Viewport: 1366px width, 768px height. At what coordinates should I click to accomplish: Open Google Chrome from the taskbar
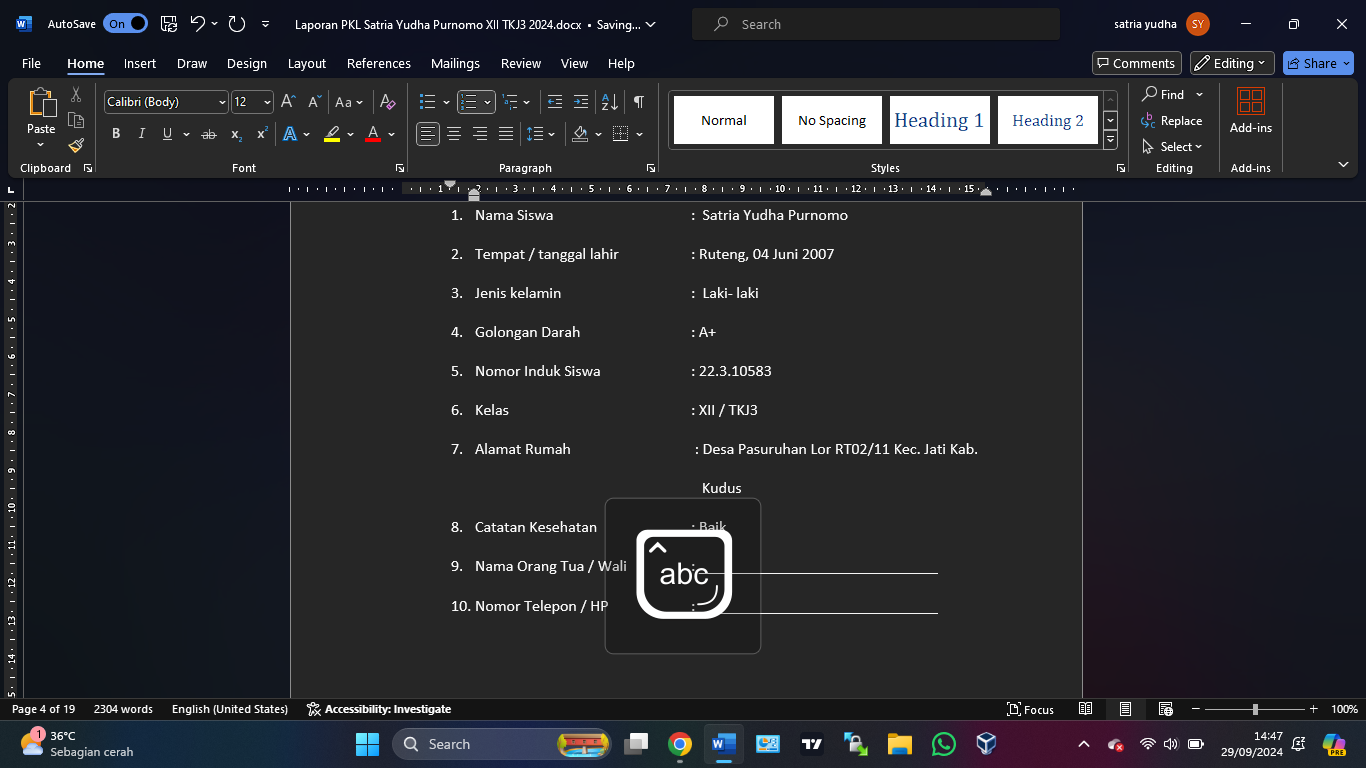pos(680,744)
